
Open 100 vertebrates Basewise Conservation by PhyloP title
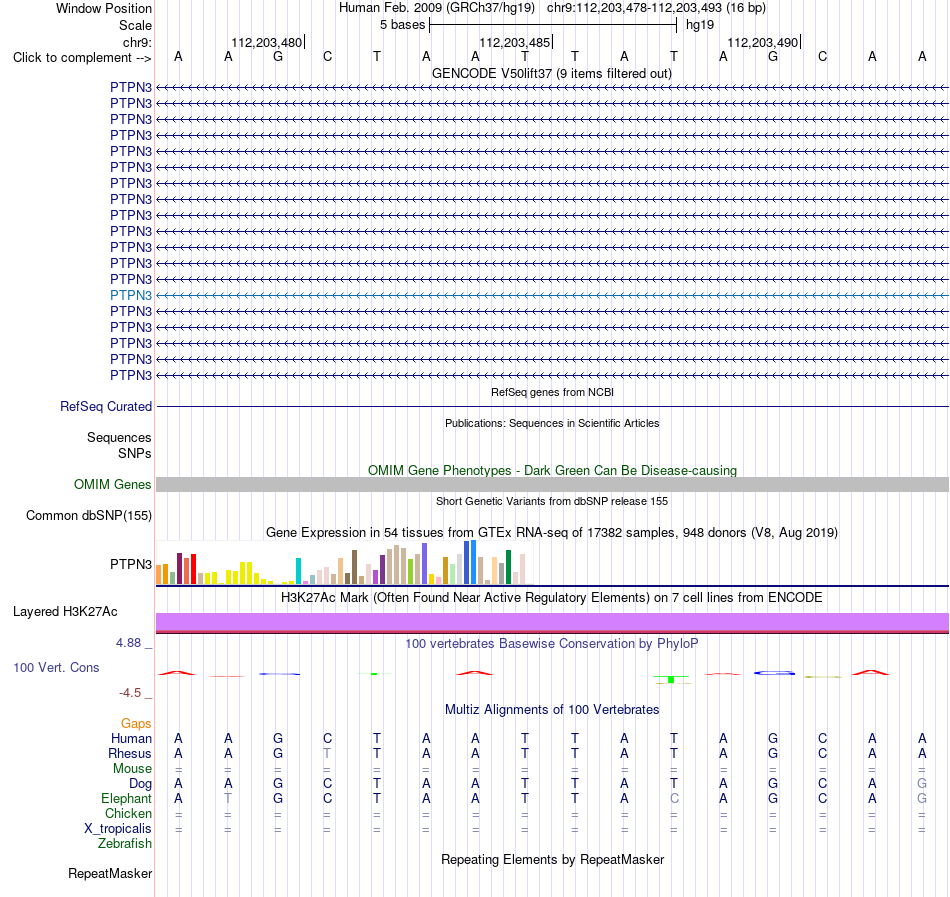552,644
